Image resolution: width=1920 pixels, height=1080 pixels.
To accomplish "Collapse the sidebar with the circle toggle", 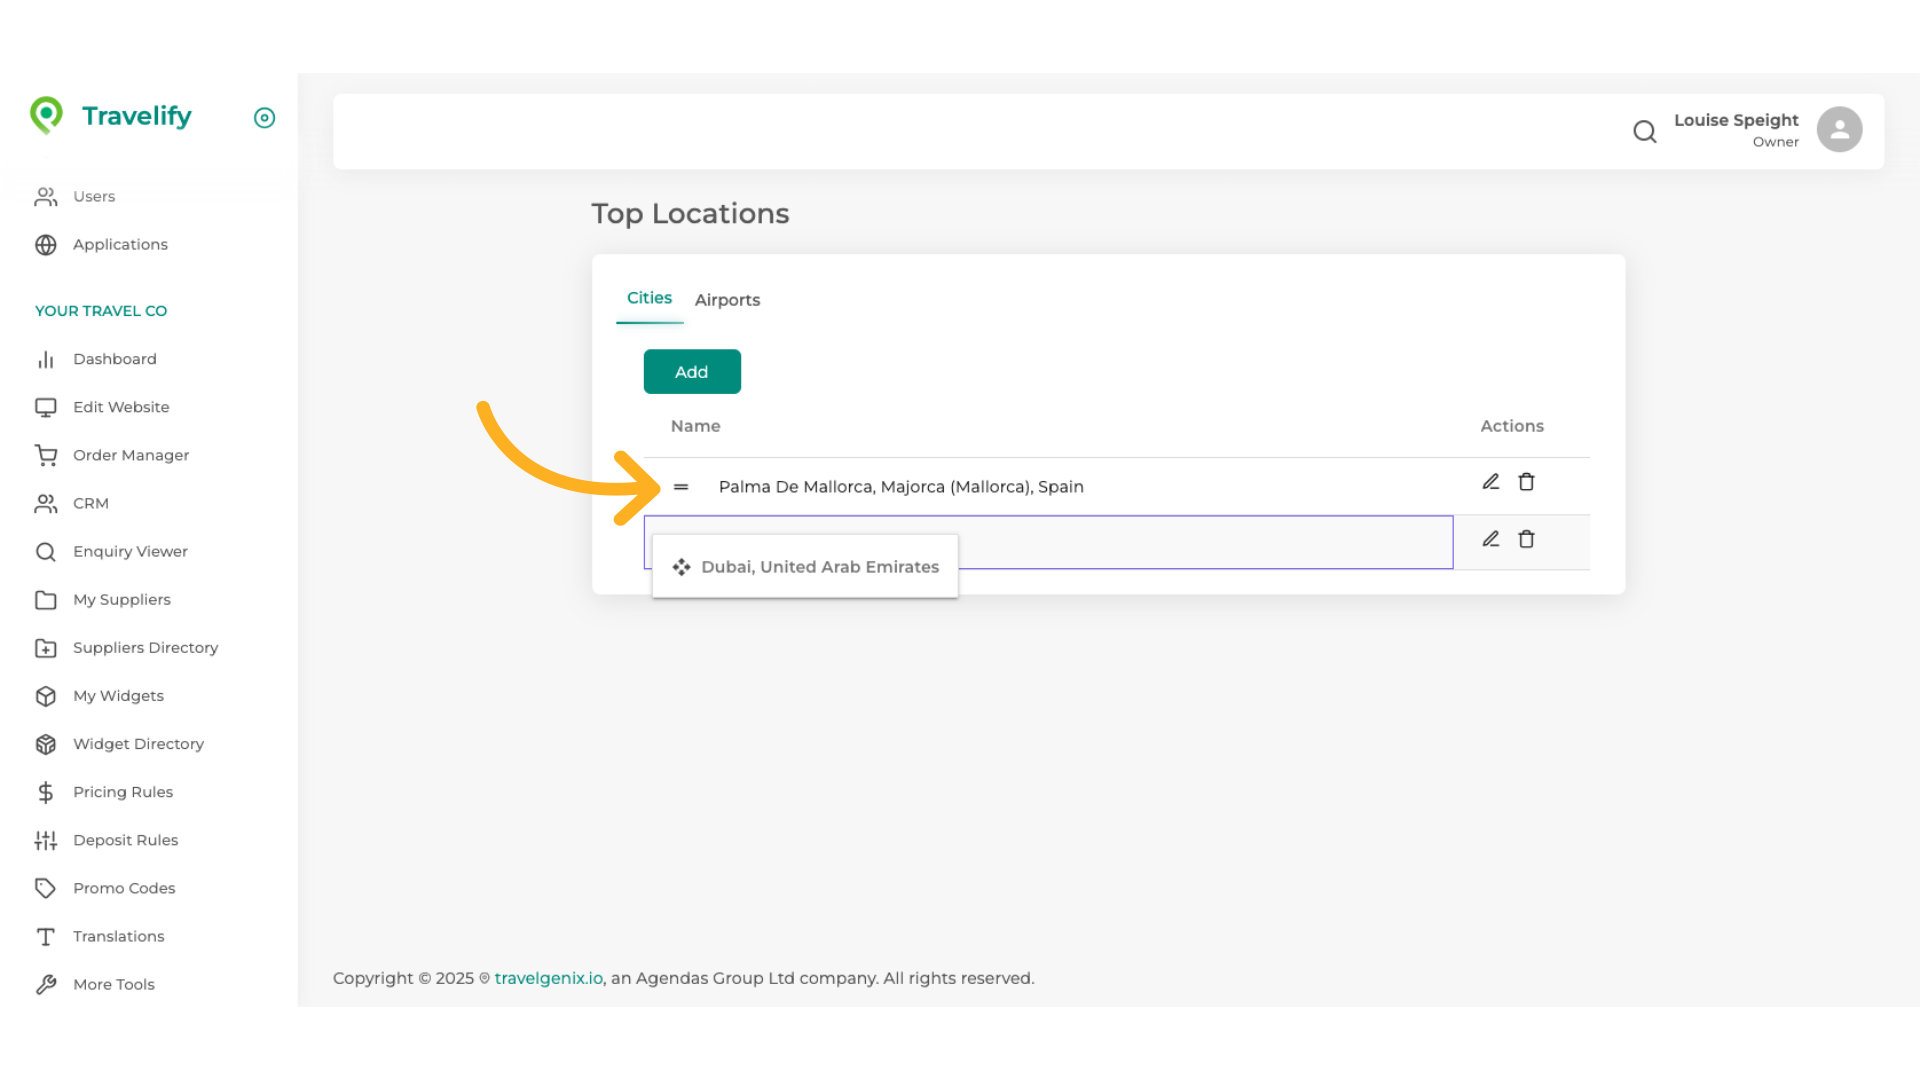I will pyautogui.click(x=264, y=118).
